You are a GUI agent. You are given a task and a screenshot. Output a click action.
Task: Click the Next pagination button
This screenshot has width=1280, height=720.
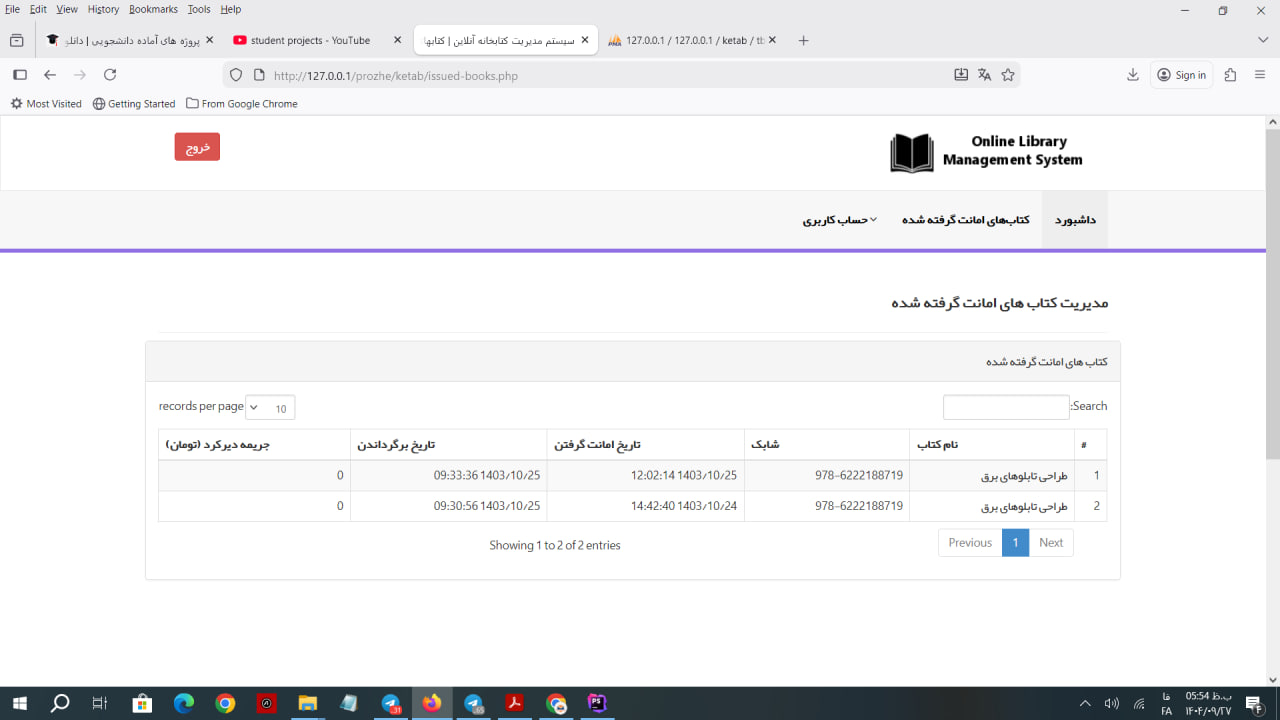[x=1050, y=543]
